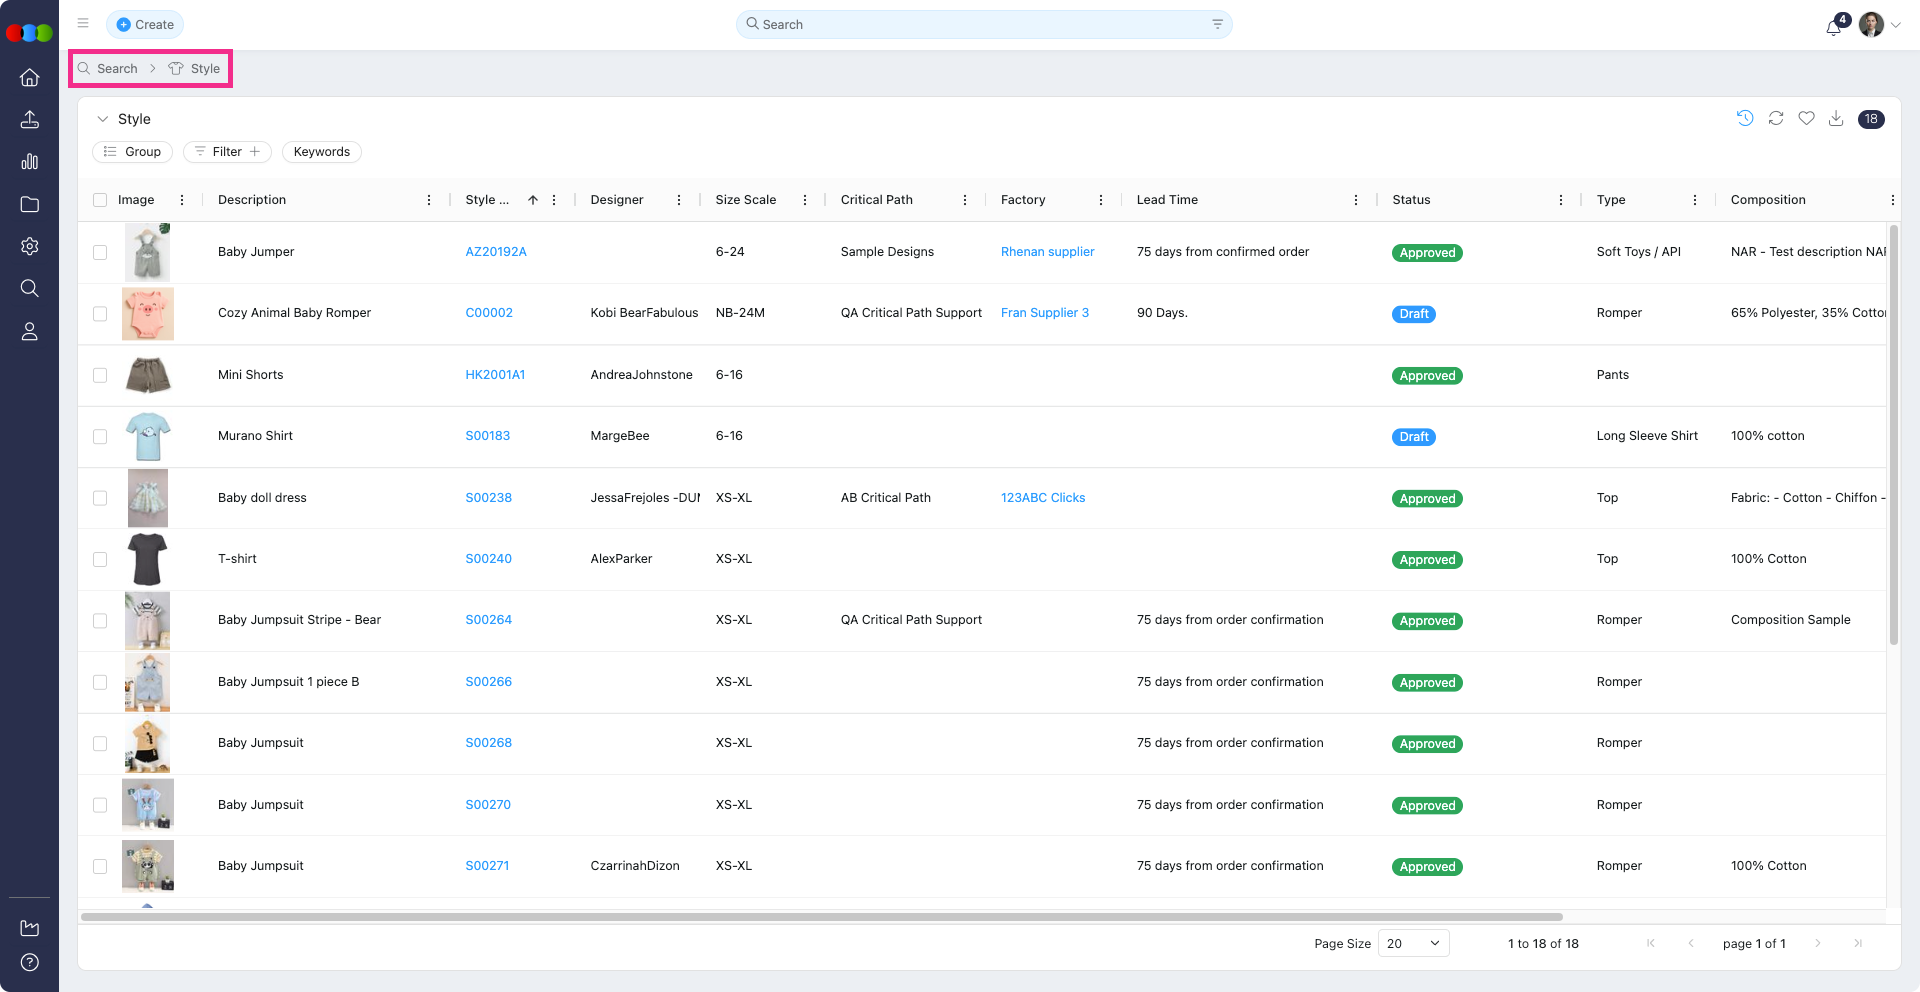
Task: Open the Page Size dropdown
Action: pyautogui.click(x=1413, y=943)
